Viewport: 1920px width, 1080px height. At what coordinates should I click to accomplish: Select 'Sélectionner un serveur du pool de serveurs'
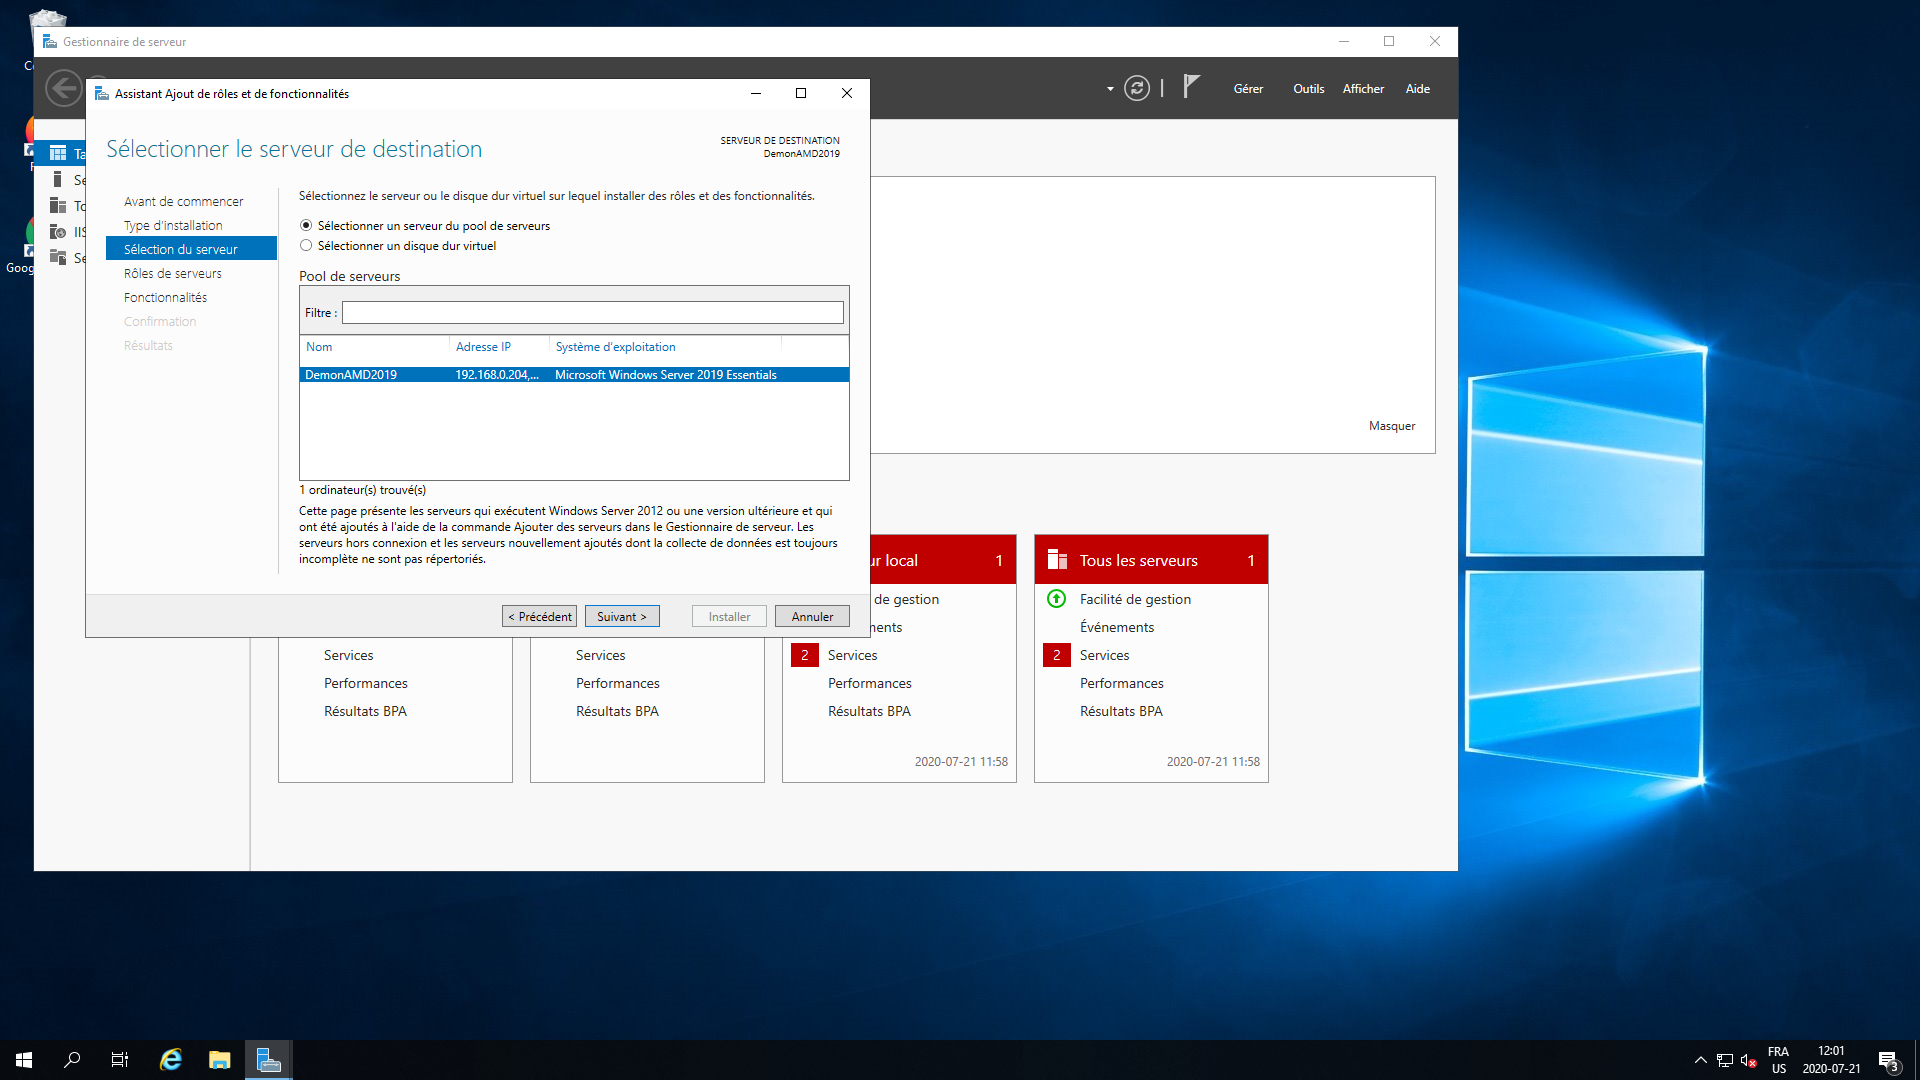(x=306, y=225)
